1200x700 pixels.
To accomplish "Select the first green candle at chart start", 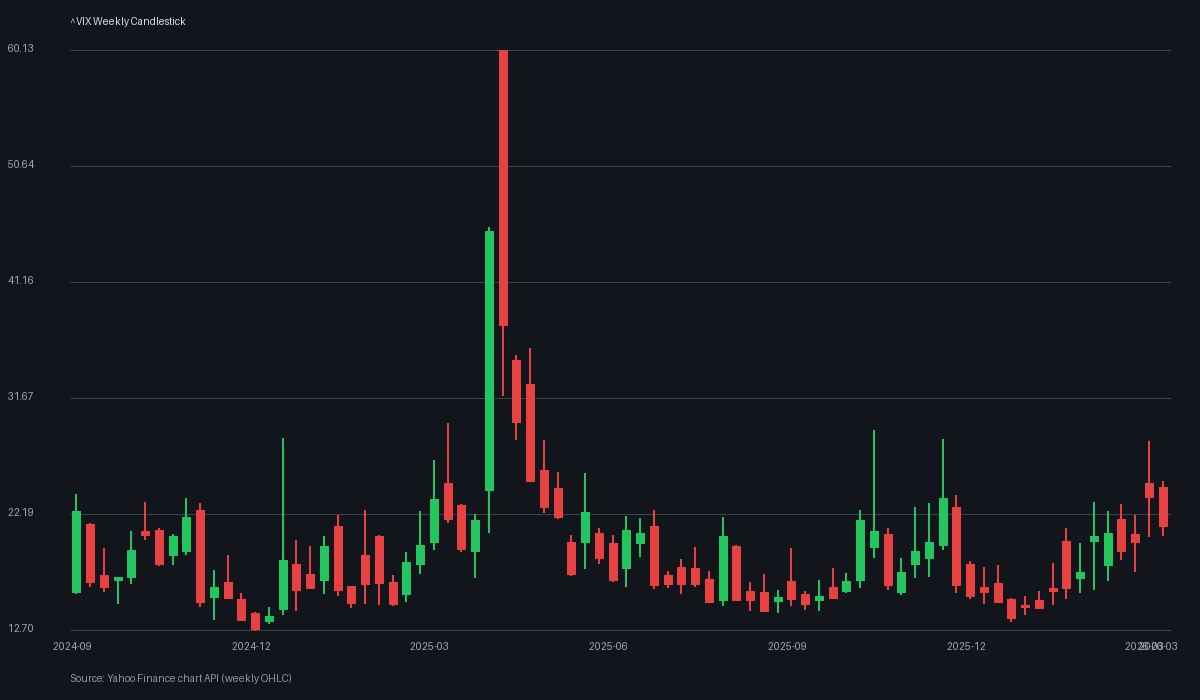I will click(74, 550).
